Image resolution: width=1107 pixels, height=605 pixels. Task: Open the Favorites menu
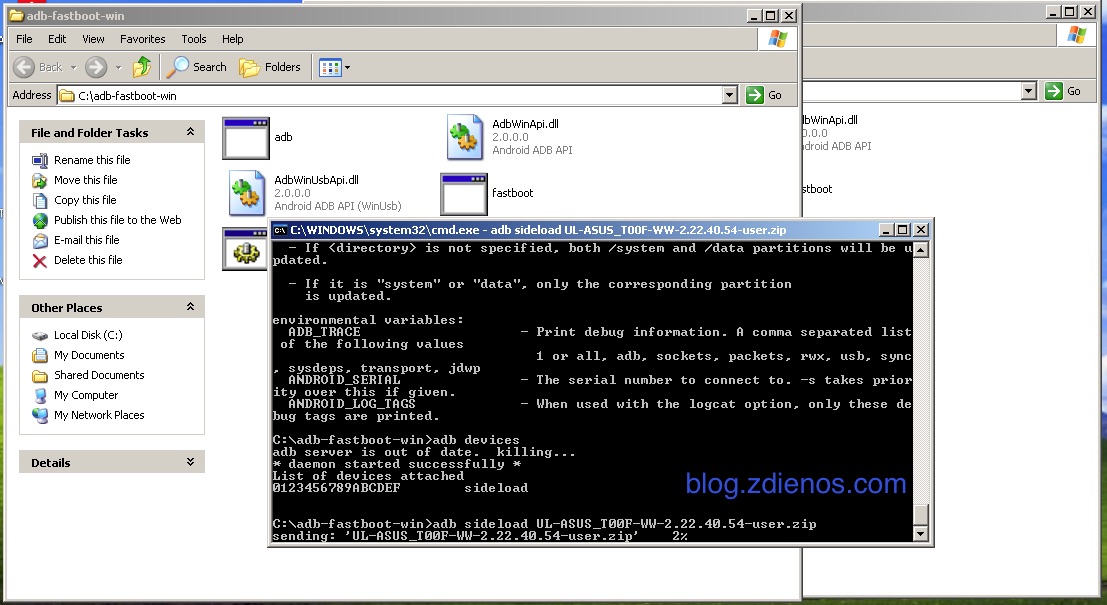pos(143,39)
